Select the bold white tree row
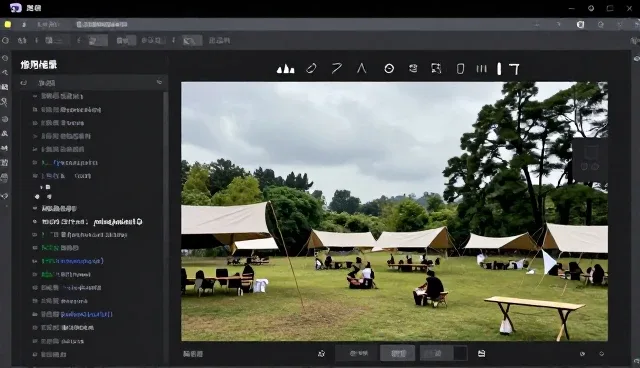This screenshot has width=640, height=368. point(87,222)
